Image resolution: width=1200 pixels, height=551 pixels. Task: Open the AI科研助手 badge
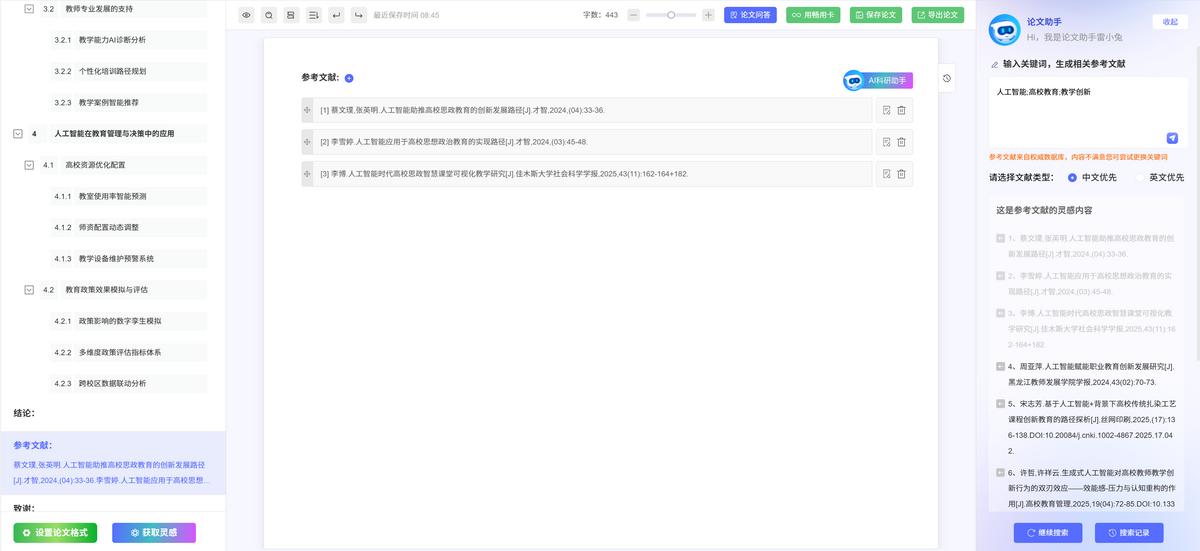[878, 80]
